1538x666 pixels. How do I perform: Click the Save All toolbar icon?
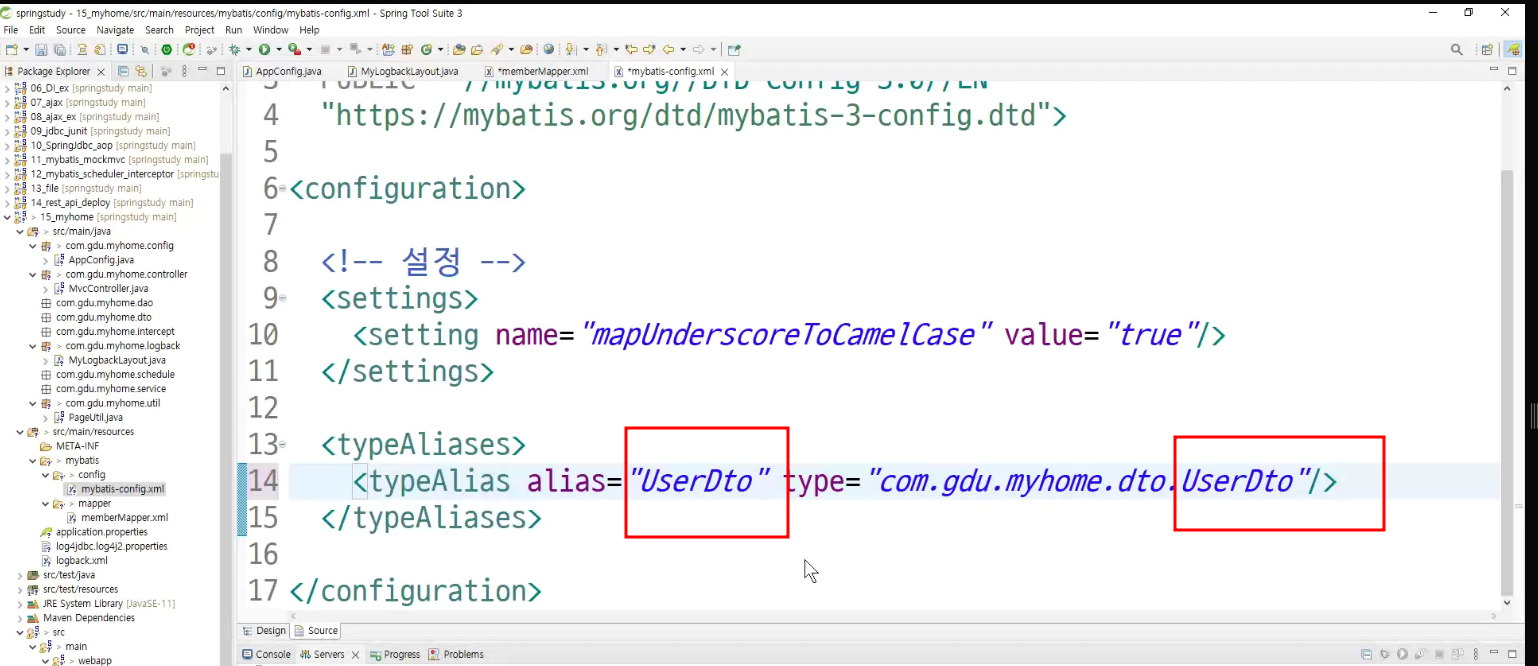click(x=60, y=49)
